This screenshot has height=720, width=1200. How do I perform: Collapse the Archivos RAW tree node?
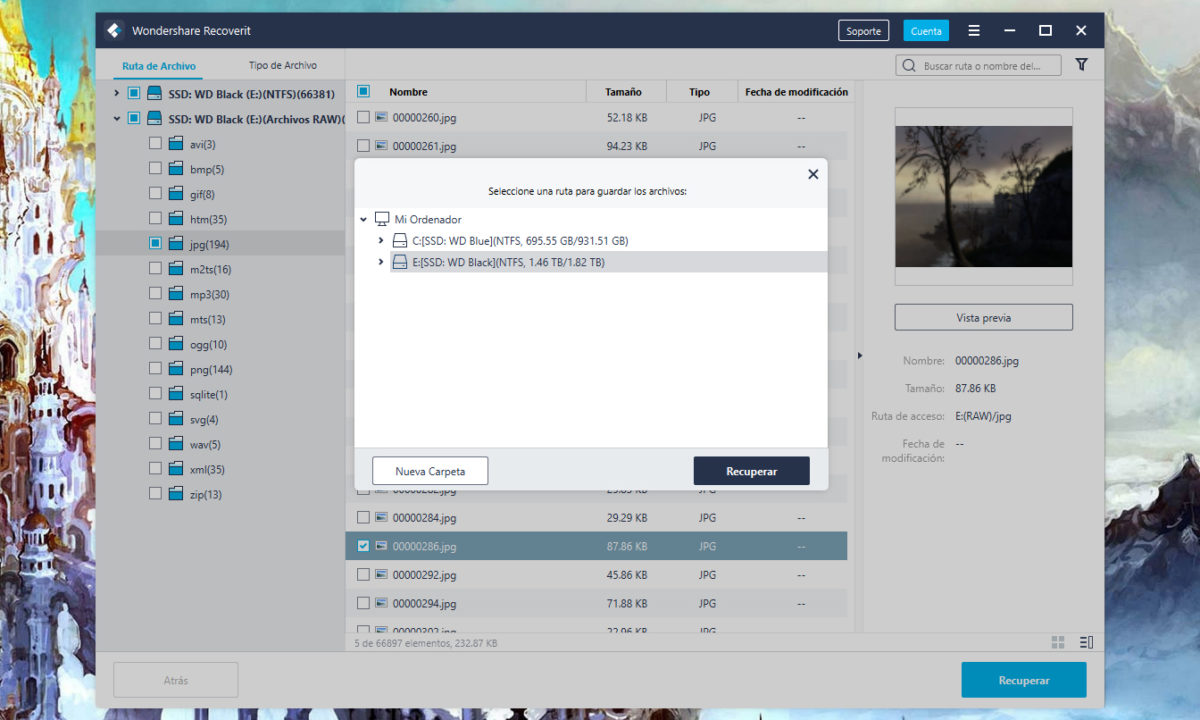pyautogui.click(x=117, y=119)
